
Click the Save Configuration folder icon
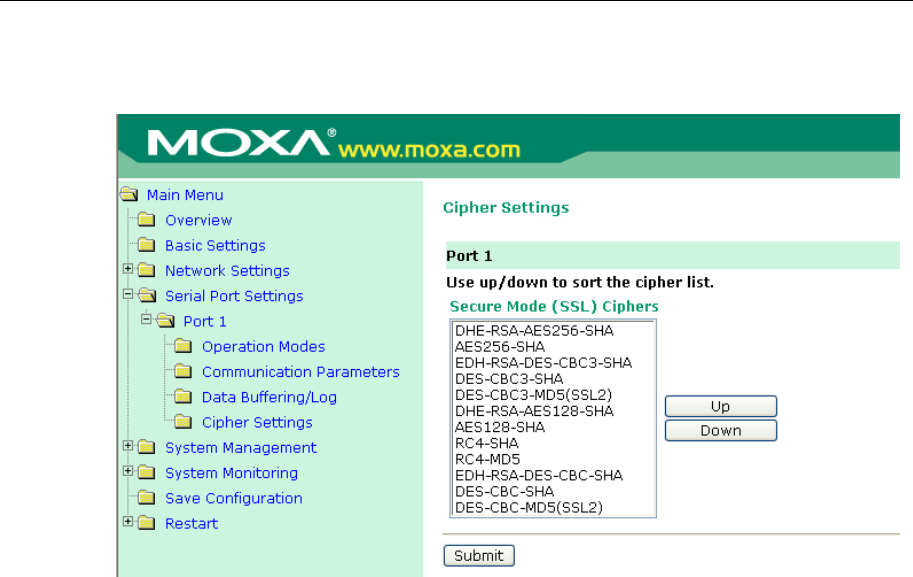[x=147, y=498]
